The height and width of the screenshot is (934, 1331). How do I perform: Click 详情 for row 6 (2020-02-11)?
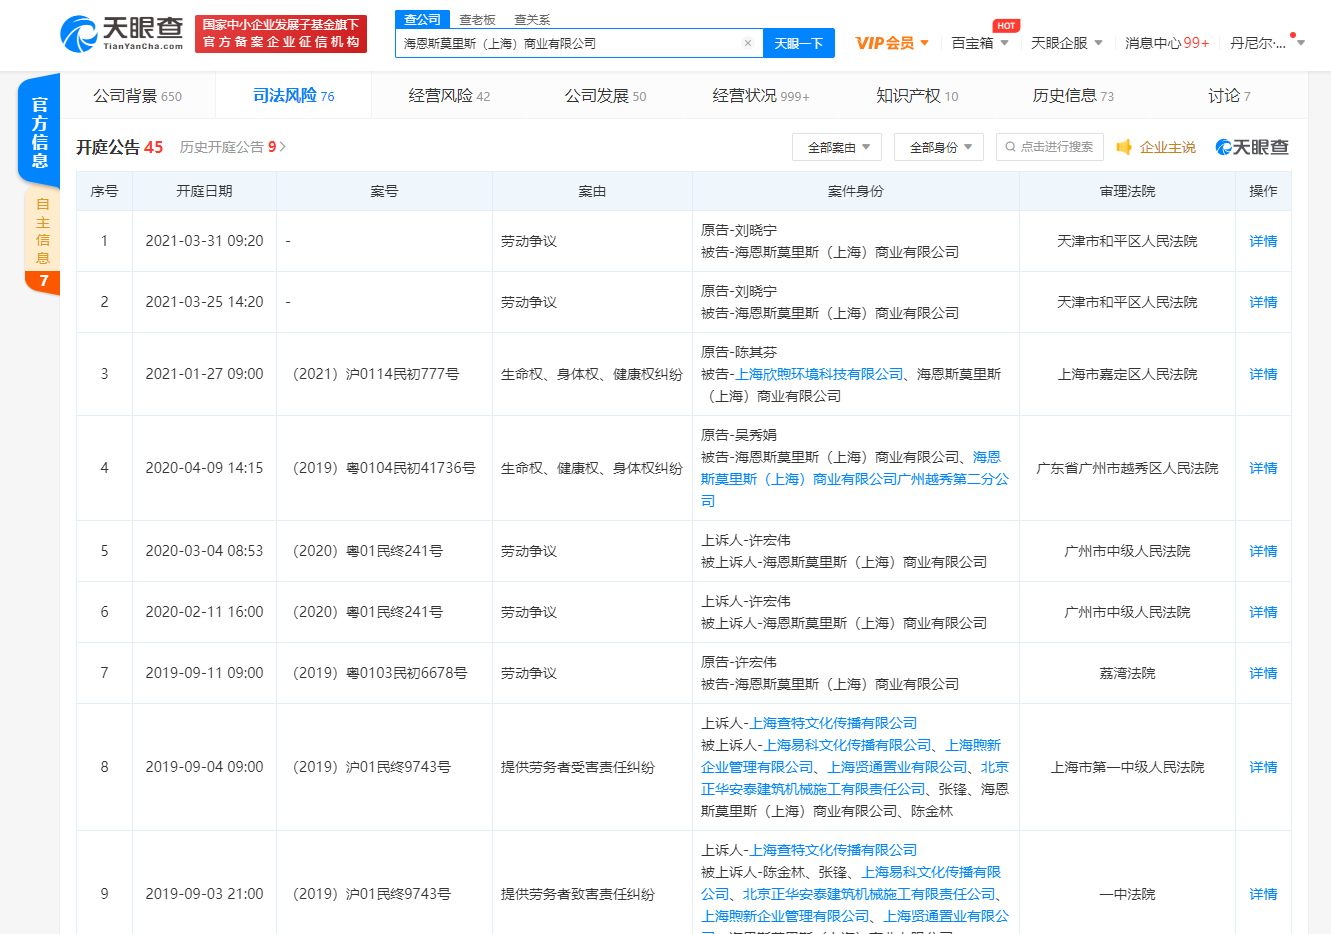click(1263, 612)
